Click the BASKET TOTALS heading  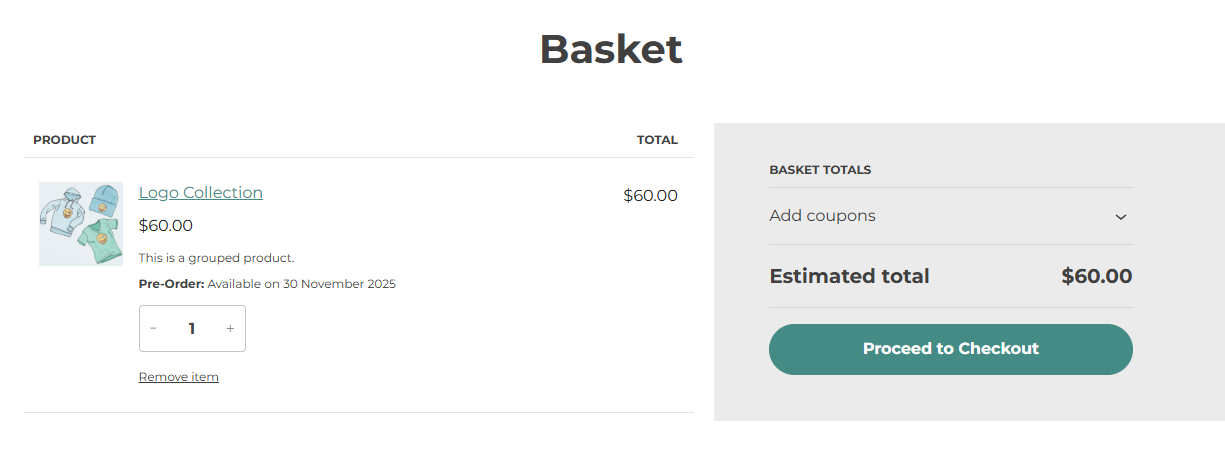(820, 170)
